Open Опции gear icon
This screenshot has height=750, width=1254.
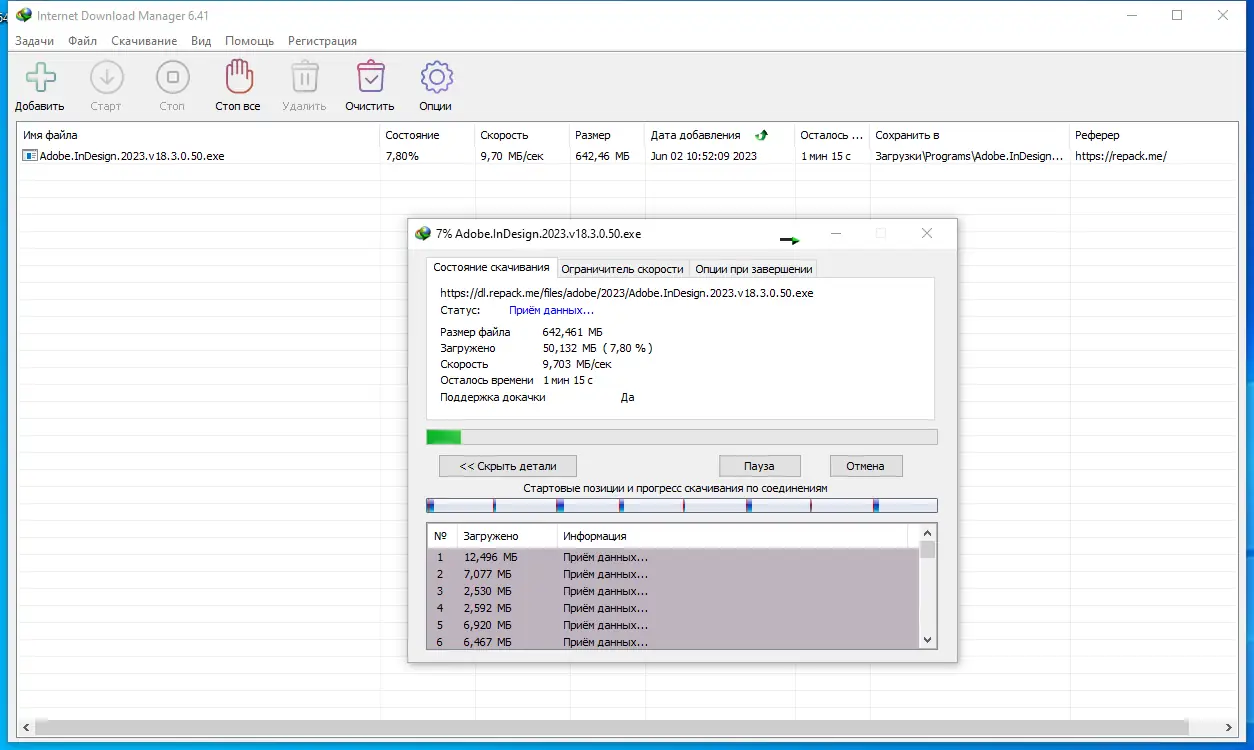point(436,77)
